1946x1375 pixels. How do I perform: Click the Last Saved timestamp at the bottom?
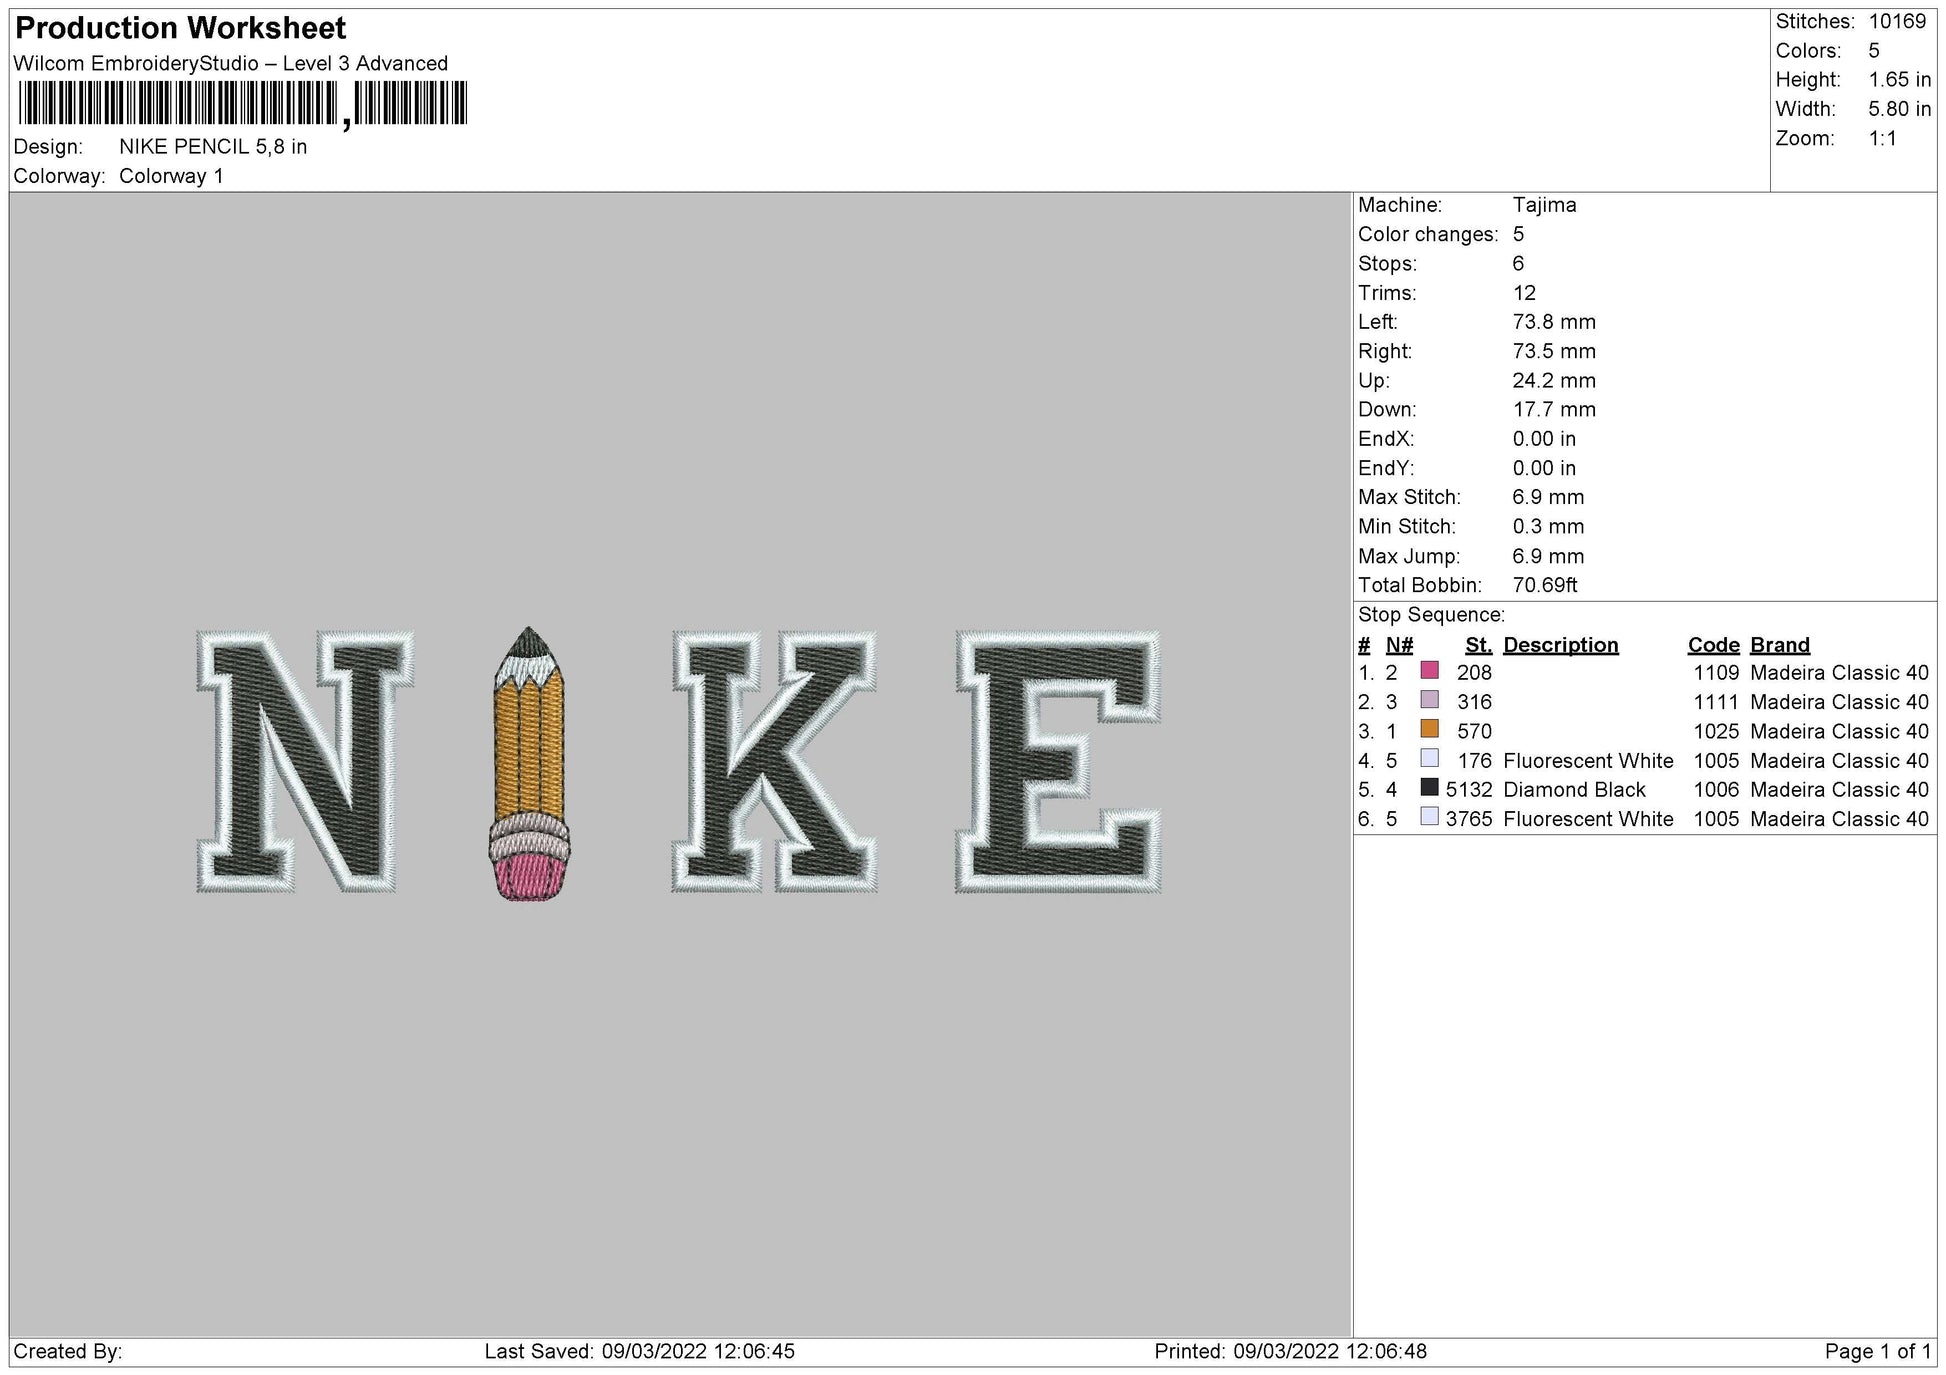[636, 1352]
